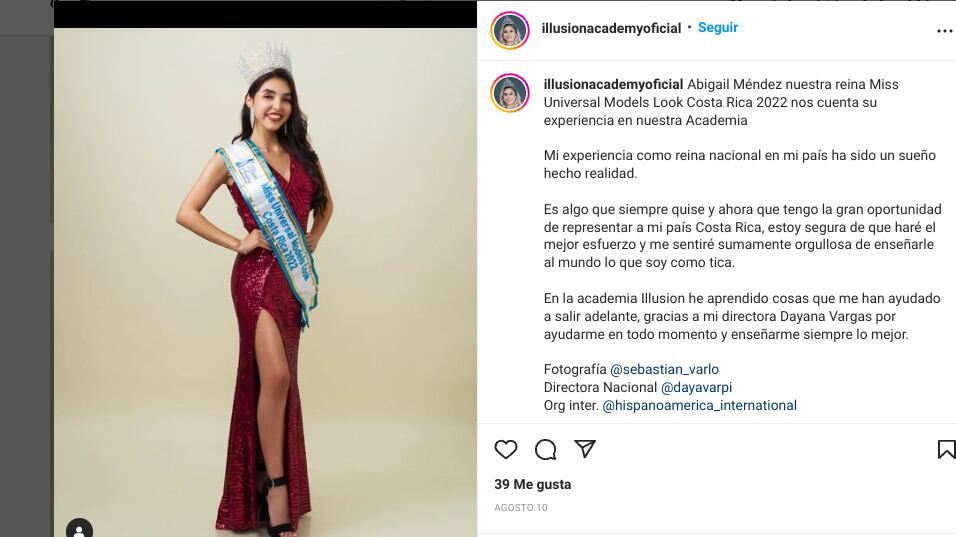Click the caption paragraph mentioning Dayana Vargas

(726, 316)
